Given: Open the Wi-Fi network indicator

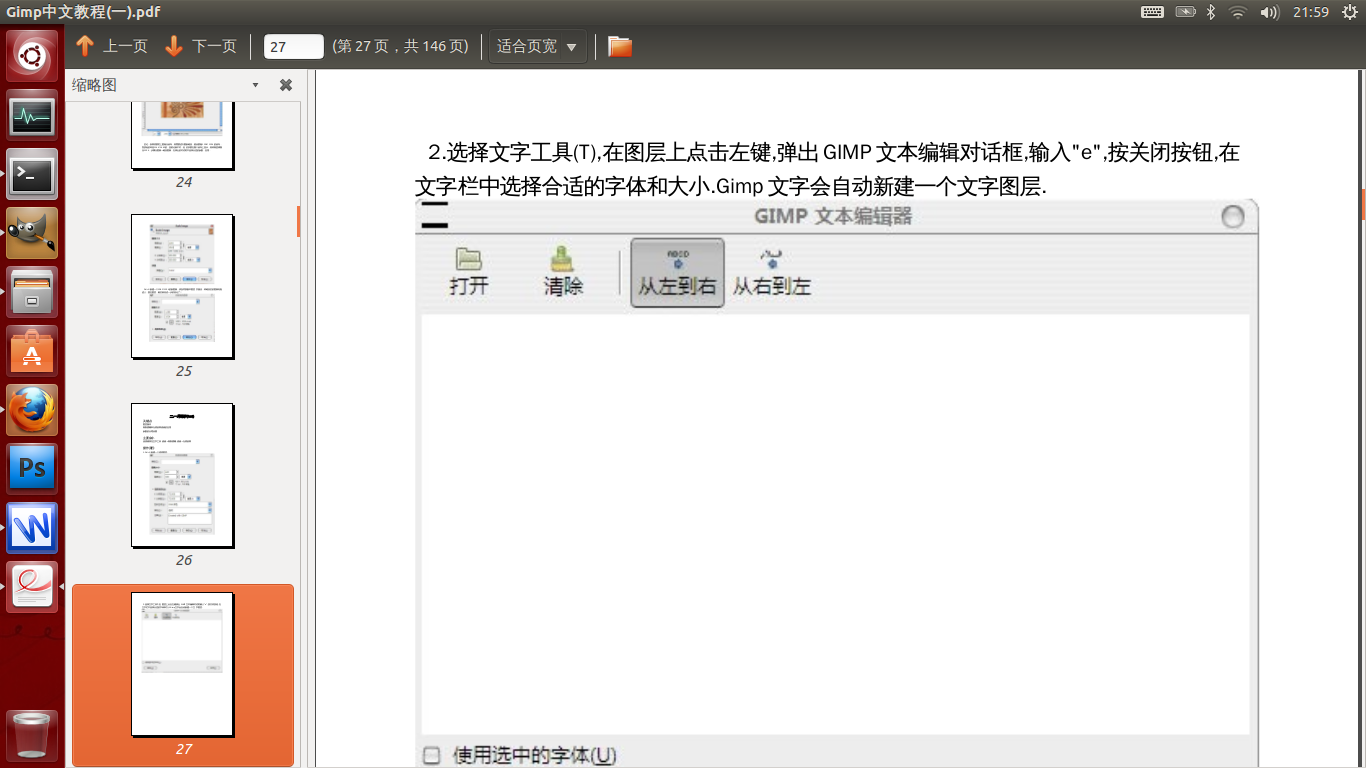Looking at the screenshot, I should 1238,12.
